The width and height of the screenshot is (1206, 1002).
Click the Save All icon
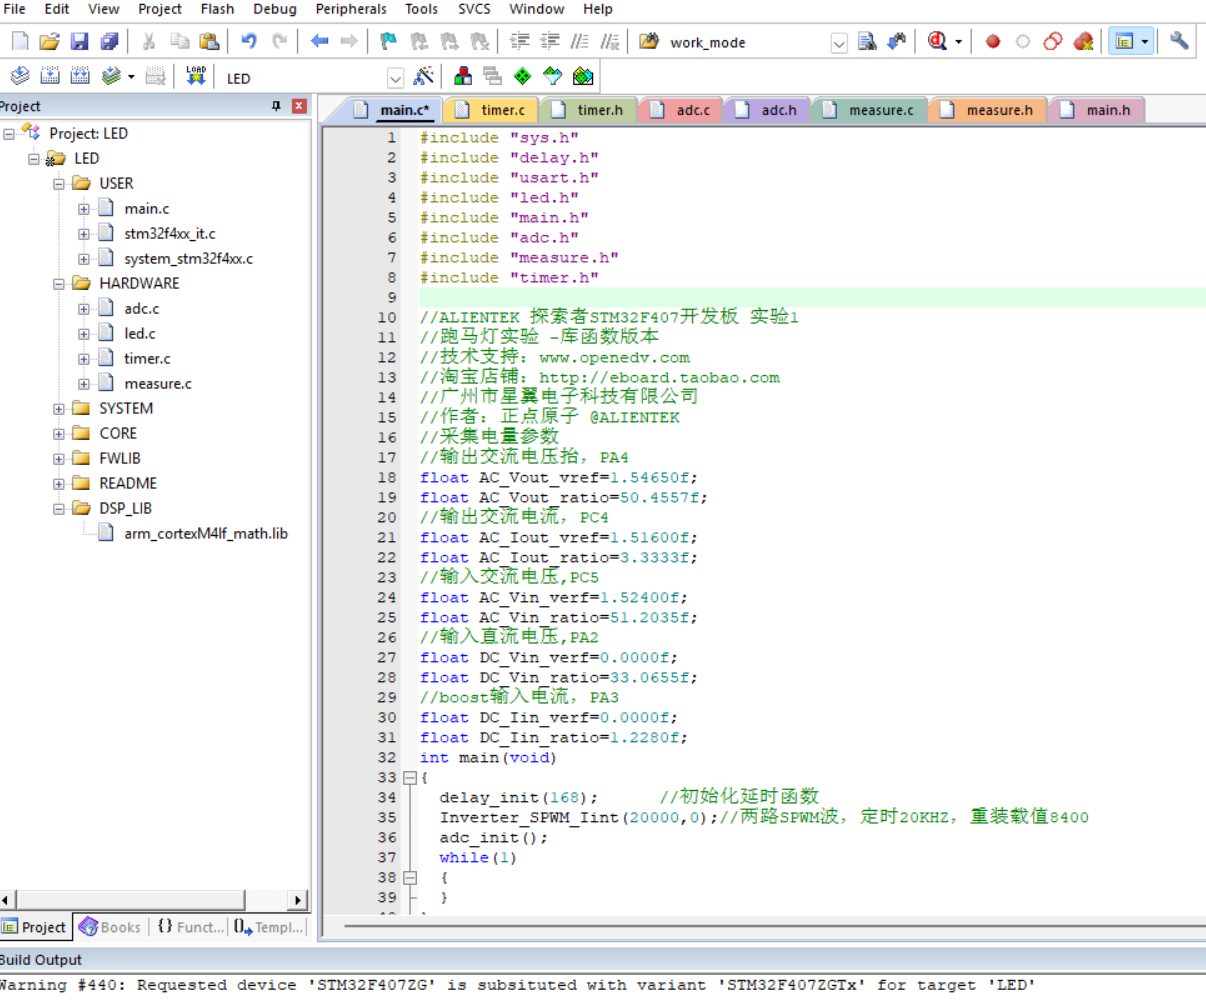[x=109, y=41]
